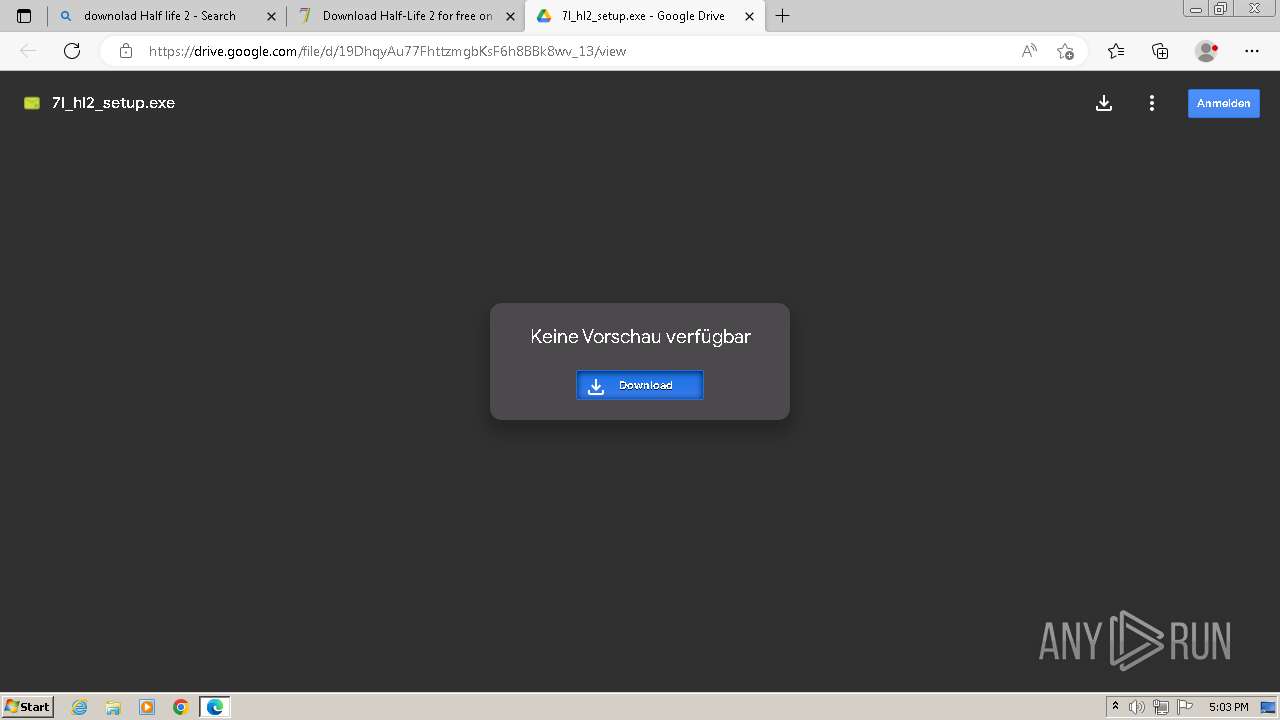Open Edge settings and more menu
The width and height of the screenshot is (1280, 720).
tap(1252, 51)
